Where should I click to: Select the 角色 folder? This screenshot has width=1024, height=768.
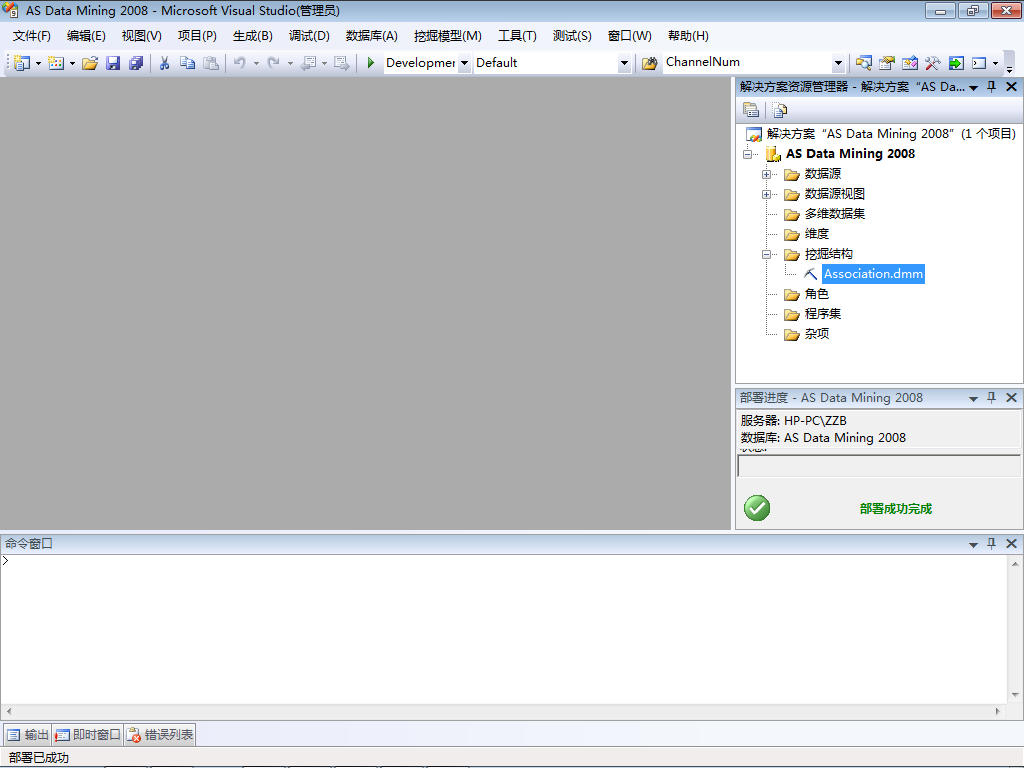pyautogui.click(x=816, y=294)
